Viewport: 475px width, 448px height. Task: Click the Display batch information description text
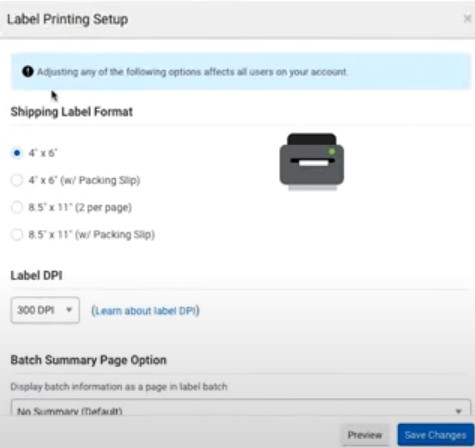[x=119, y=387]
